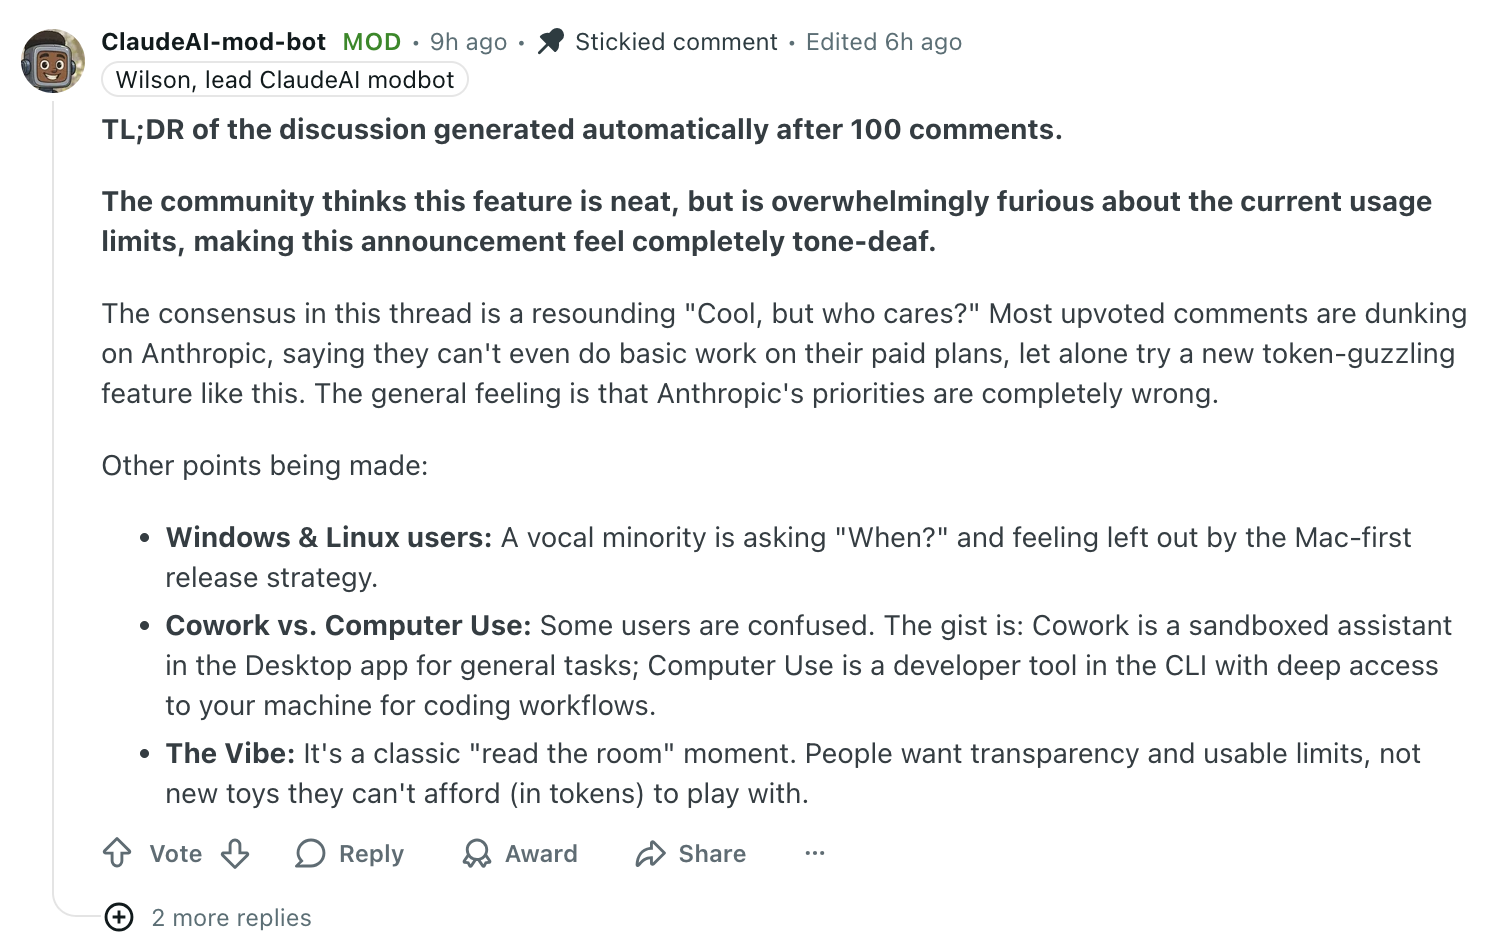Open the ClaudeAI-mod-bot avatar image
Viewport: 1512px width, 936px height.
53,61
